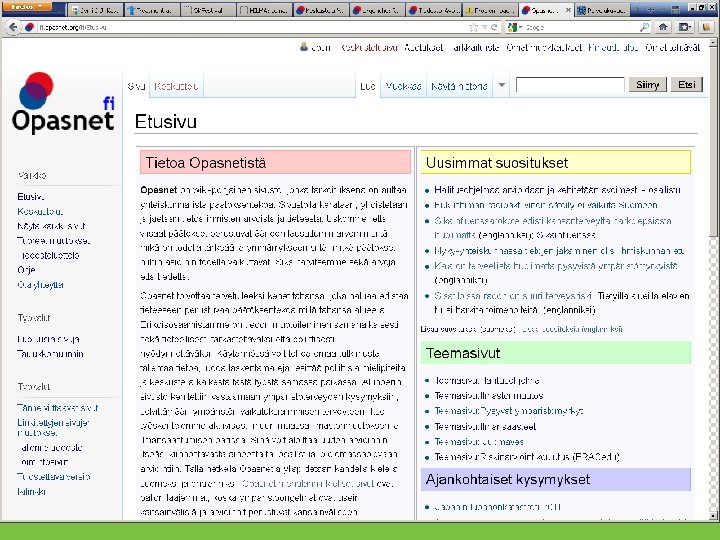The height and width of the screenshot is (540, 720).
Task: Open the bookmarks toolbar icon
Action: (685, 27)
